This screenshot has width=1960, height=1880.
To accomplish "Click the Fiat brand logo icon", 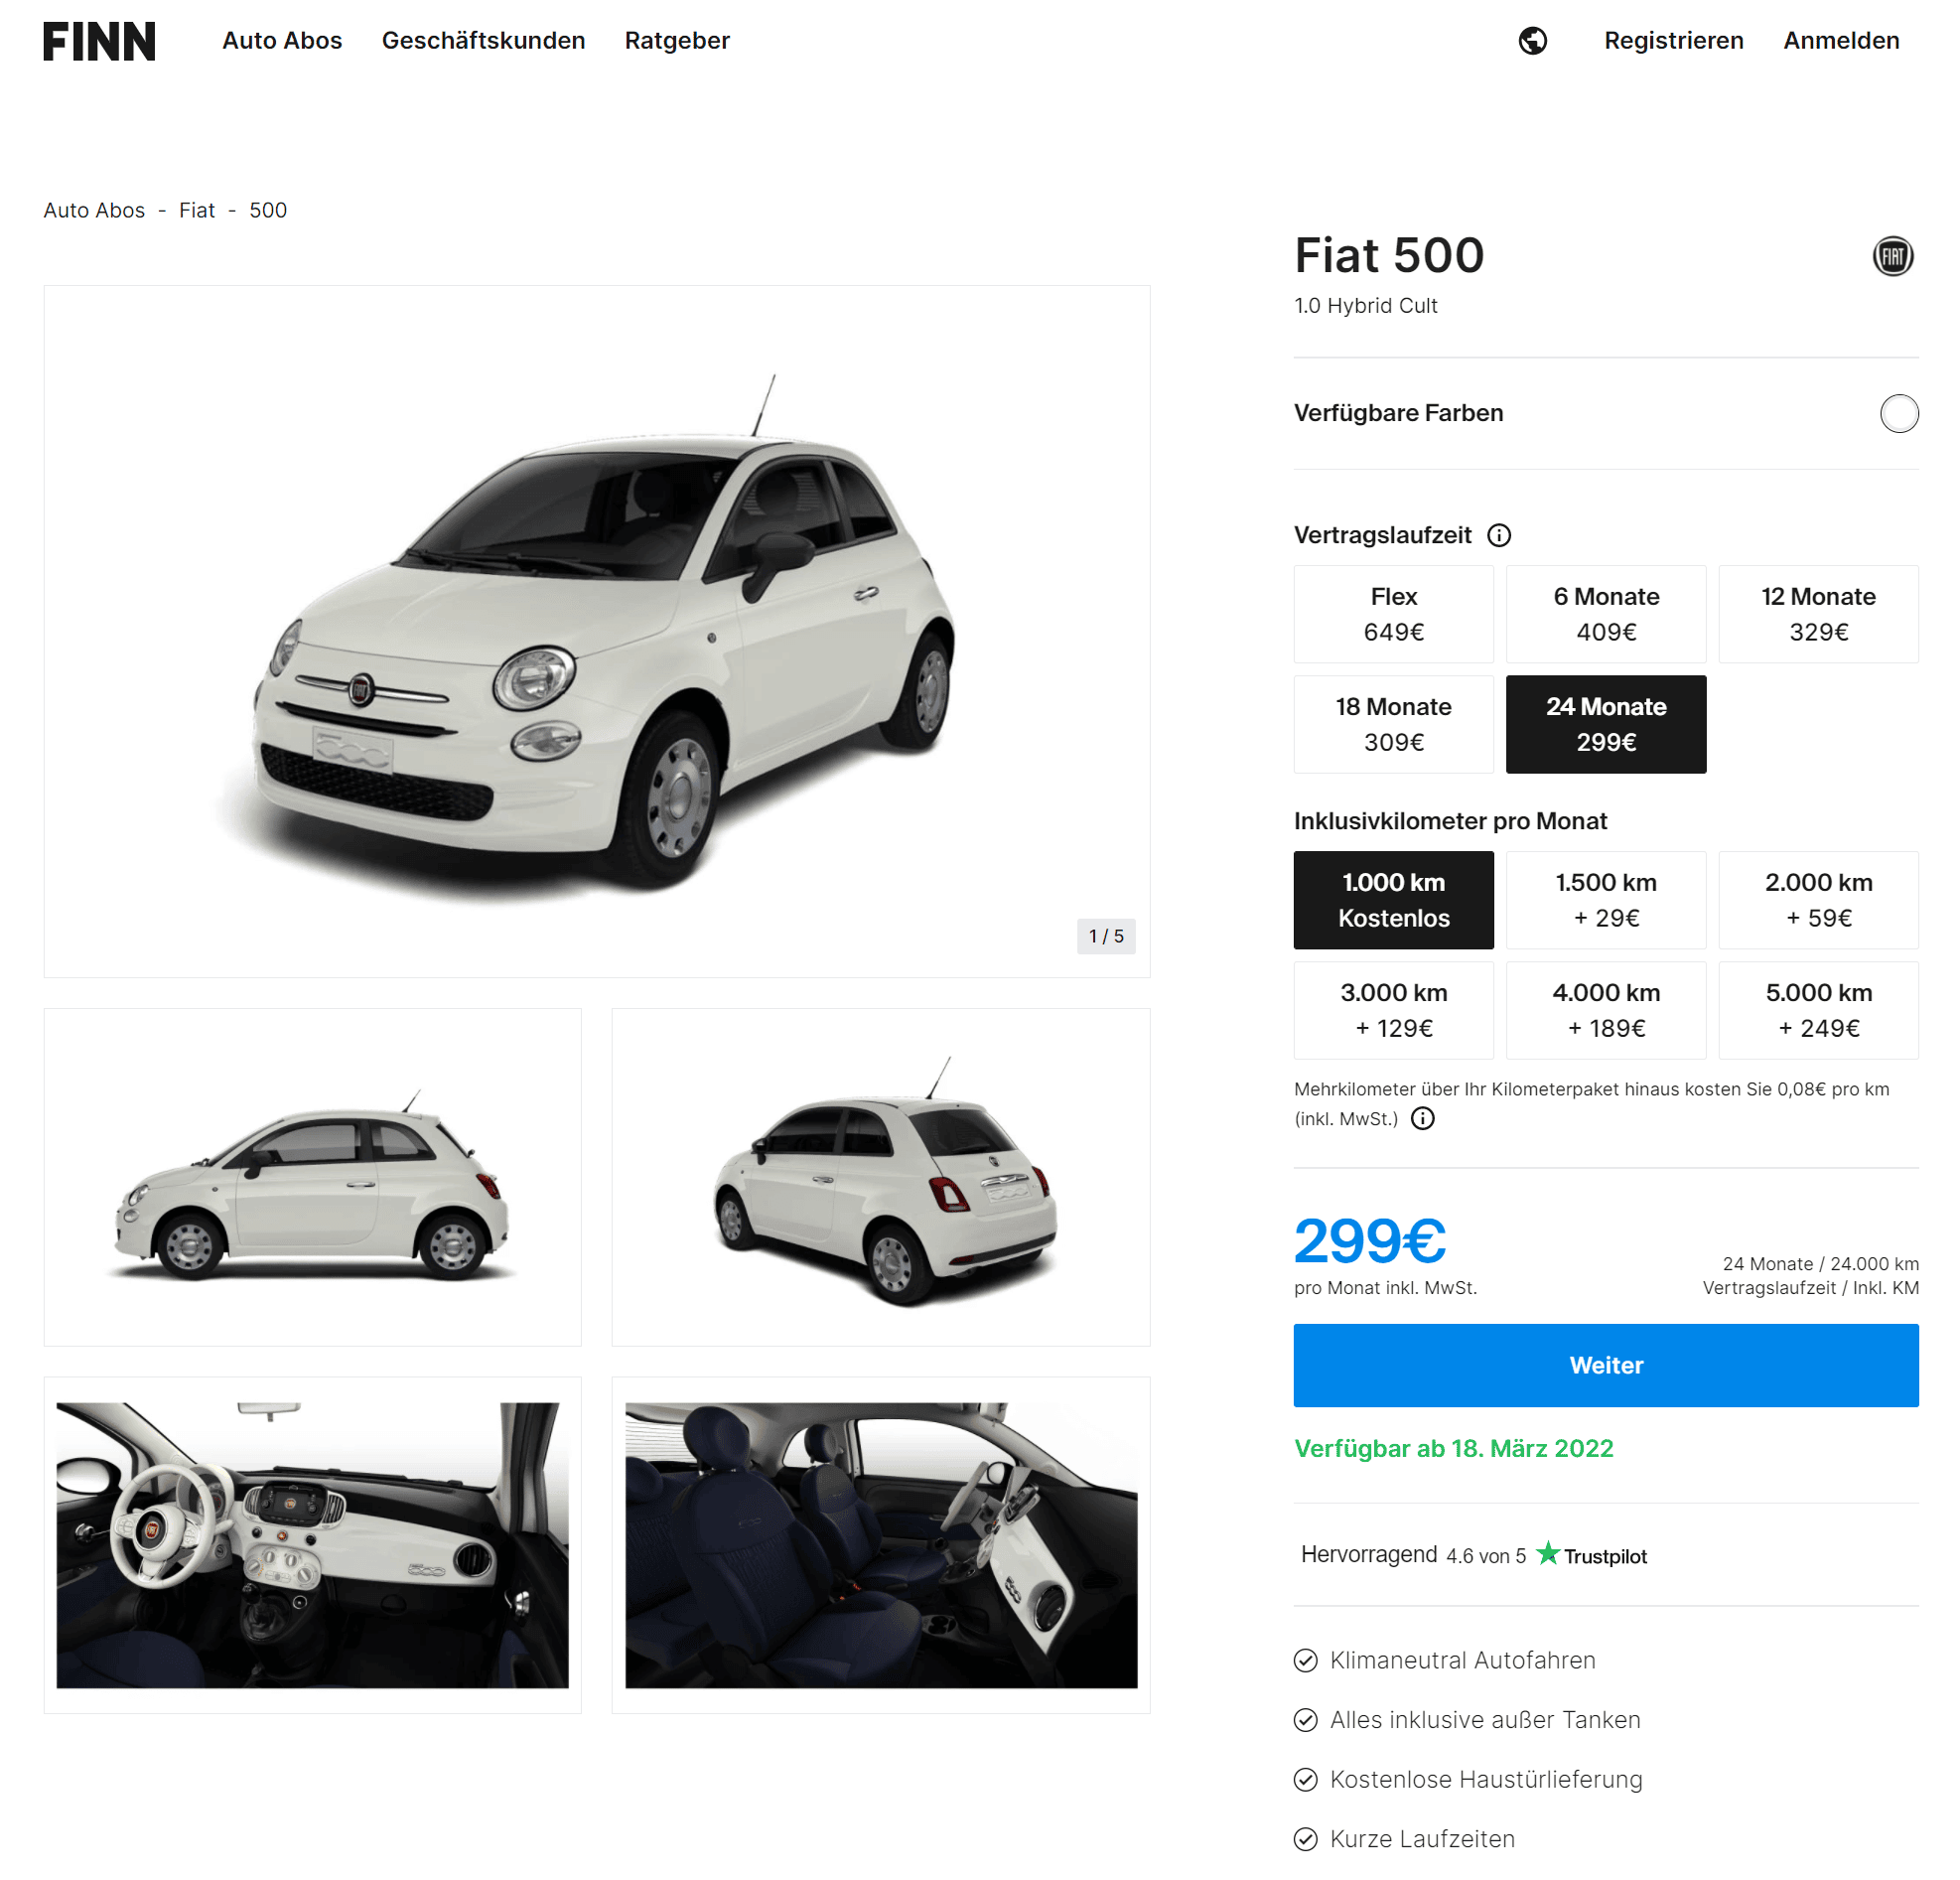I will pos(1892,256).
